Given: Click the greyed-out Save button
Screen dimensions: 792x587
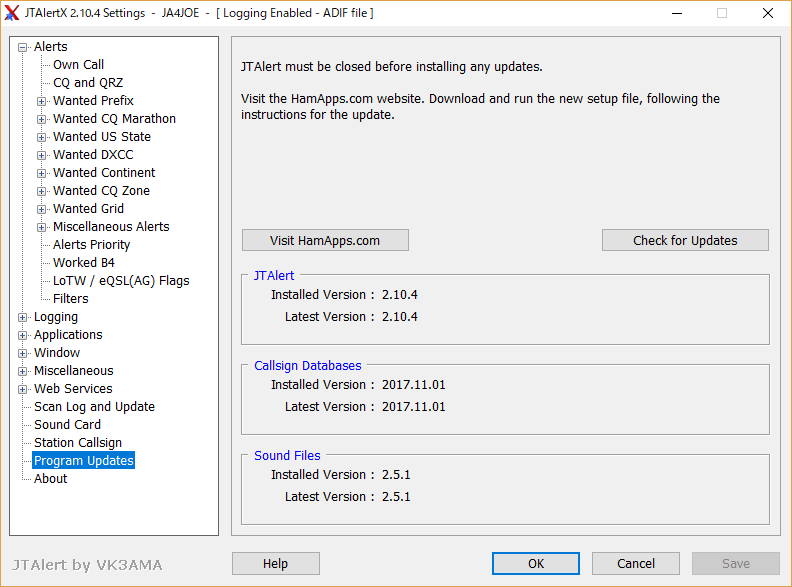Looking at the screenshot, I should coord(736,563).
